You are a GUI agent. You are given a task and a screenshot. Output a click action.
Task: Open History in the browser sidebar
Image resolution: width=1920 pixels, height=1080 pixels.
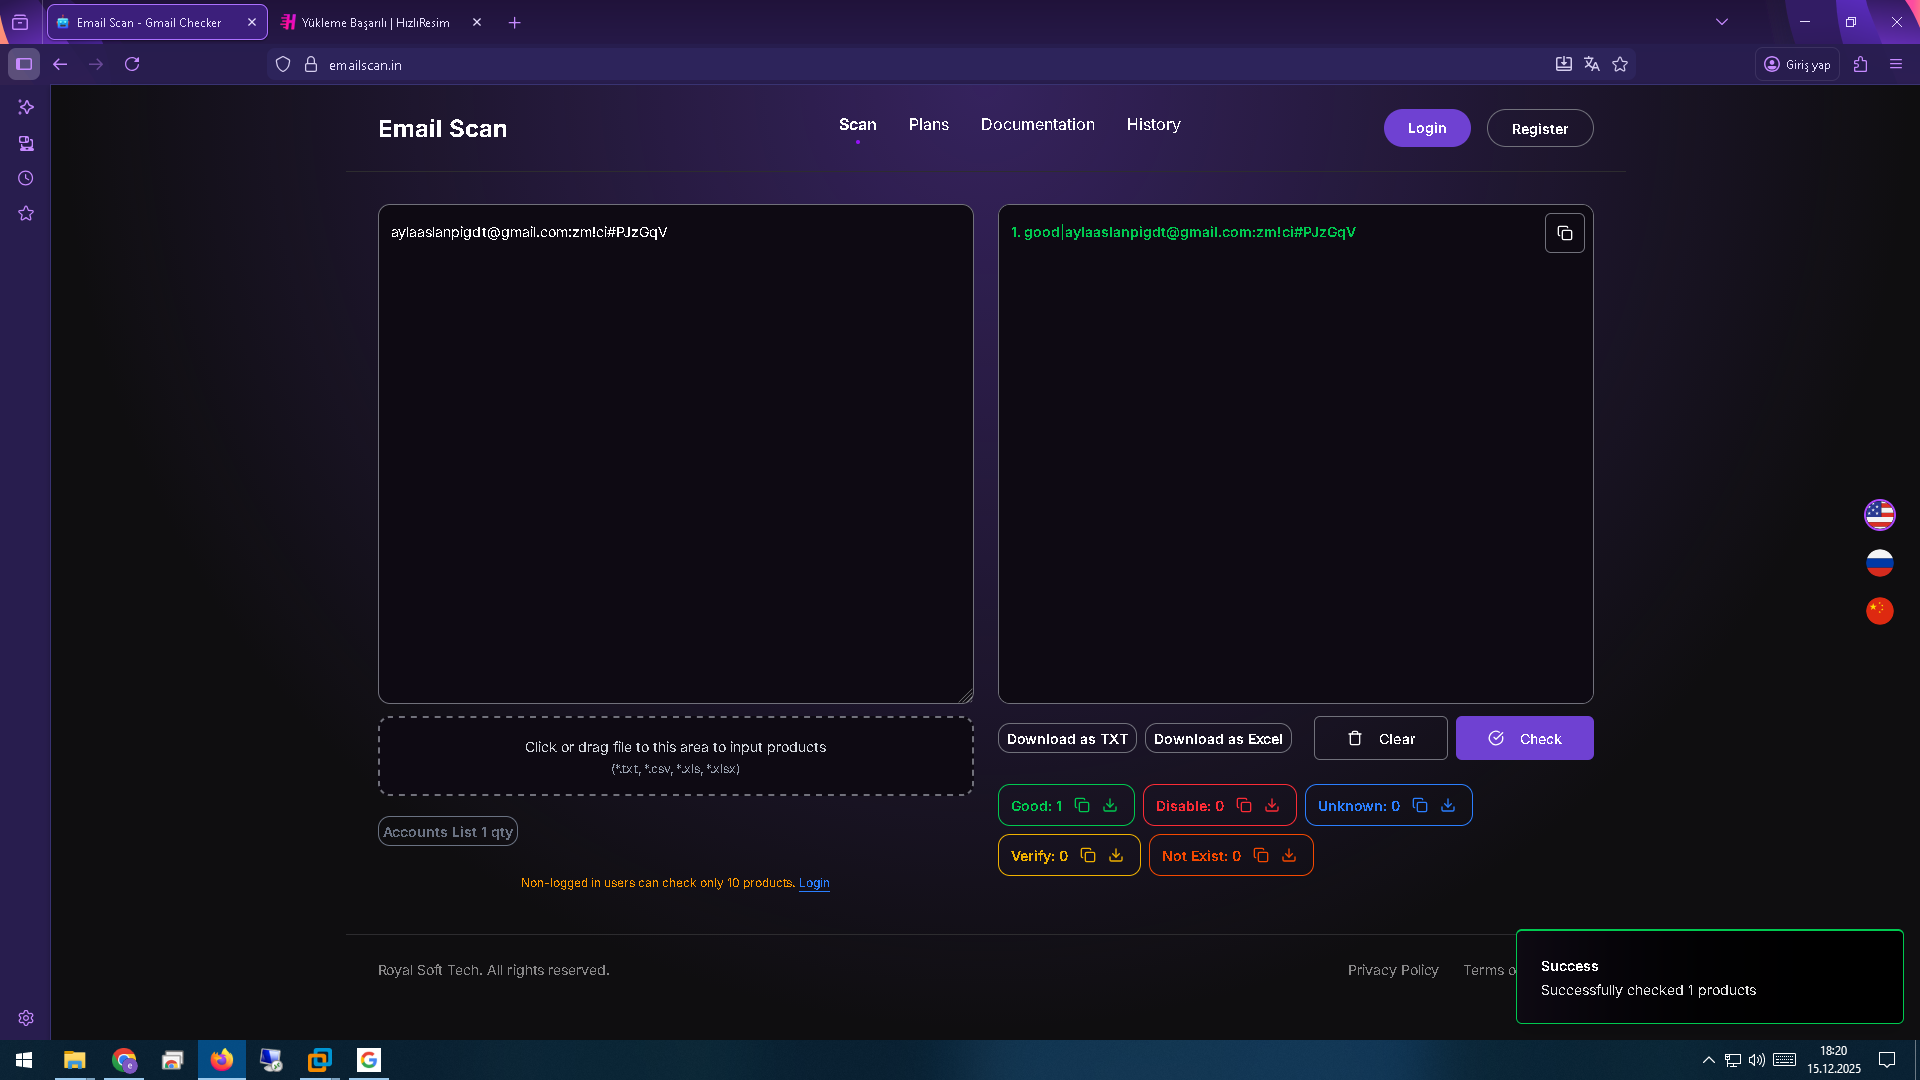(x=26, y=178)
